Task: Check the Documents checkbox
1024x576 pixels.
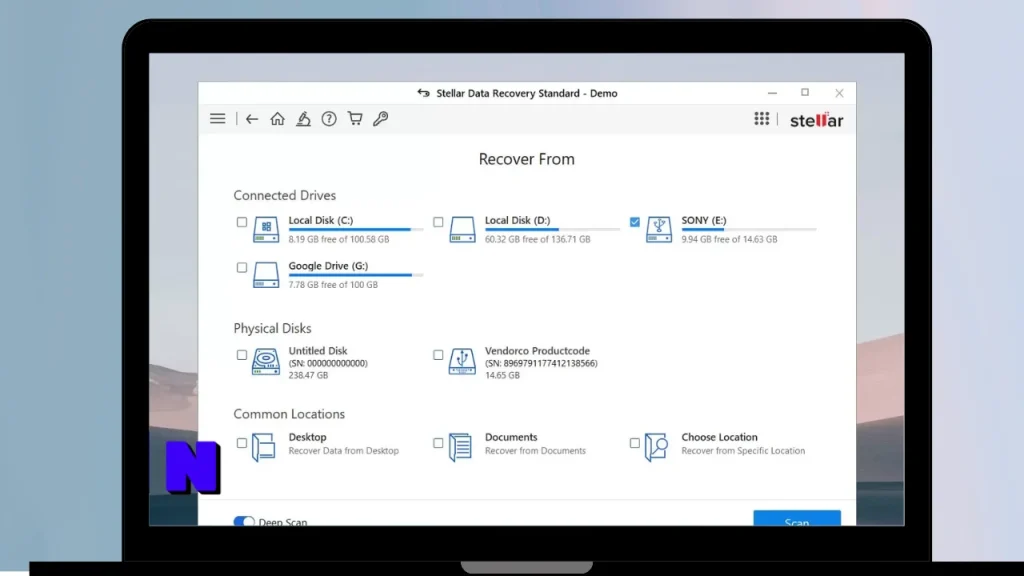Action: [438, 443]
